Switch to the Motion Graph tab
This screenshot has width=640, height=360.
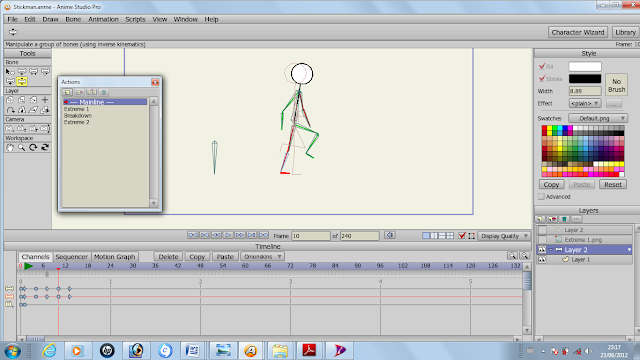coord(114,257)
